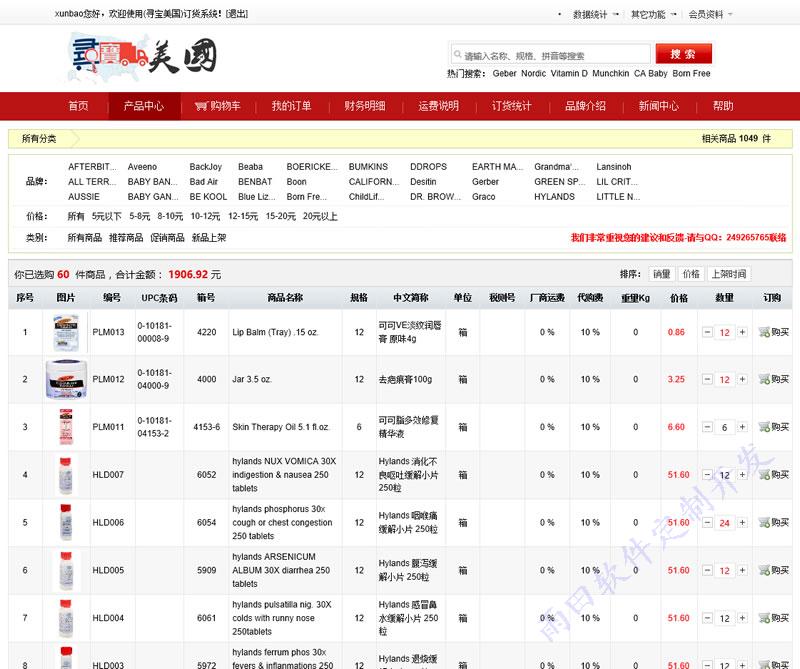The height and width of the screenshot is (669, 800).
Task: Click quantity field for PLM011 showing 6
Action: [x=724, y=427]
